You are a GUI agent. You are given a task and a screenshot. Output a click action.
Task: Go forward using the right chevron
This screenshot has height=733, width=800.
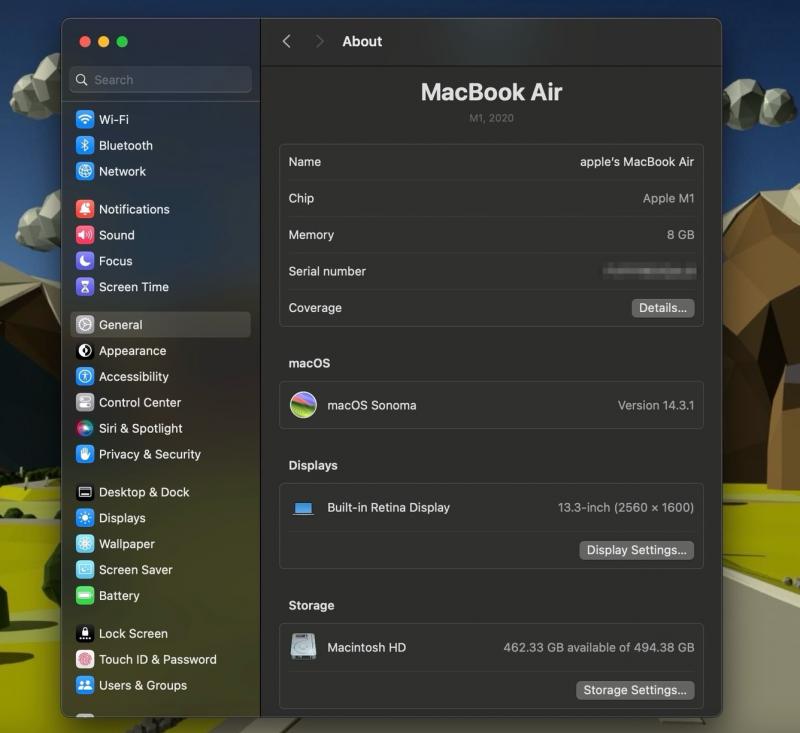pyautogui.click(x=319, y=41)
